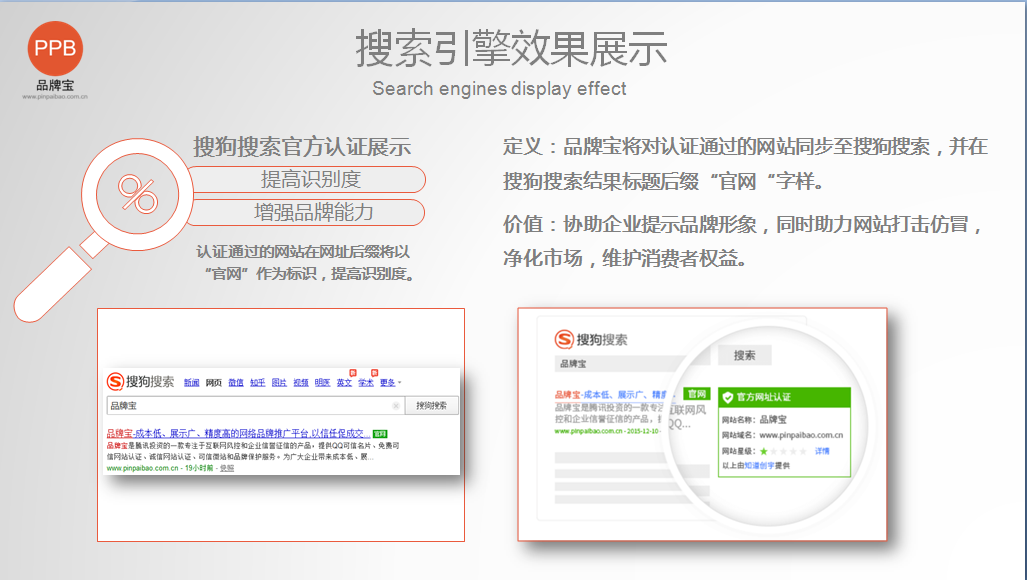1027x580 pixels.
Task: Open the 详情 link beside the star rating
Action: [x=822, y=451]
